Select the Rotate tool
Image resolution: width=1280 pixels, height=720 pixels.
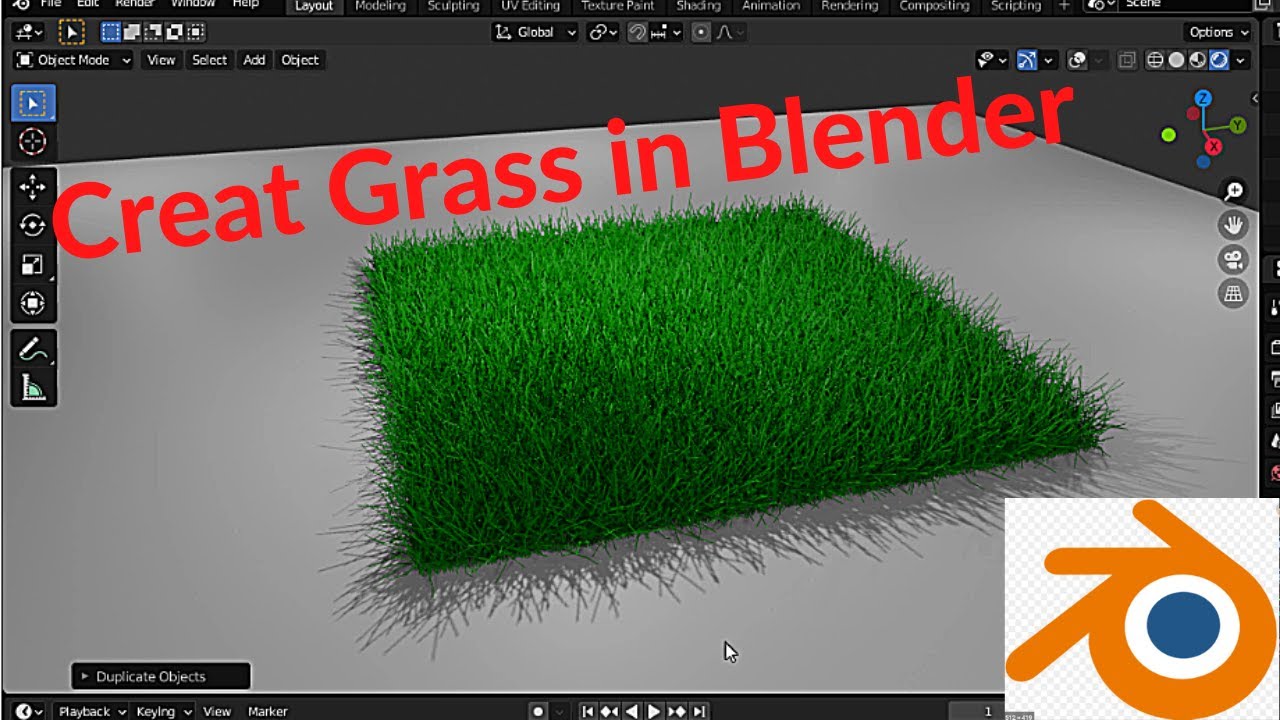[33, 225]
